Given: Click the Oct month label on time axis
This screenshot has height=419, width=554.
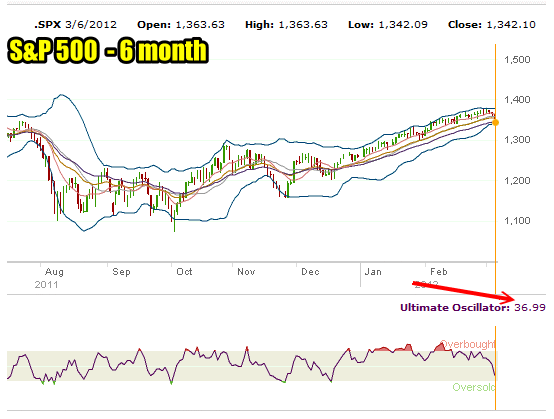Looking at the screenshot, I should (184, 272).
